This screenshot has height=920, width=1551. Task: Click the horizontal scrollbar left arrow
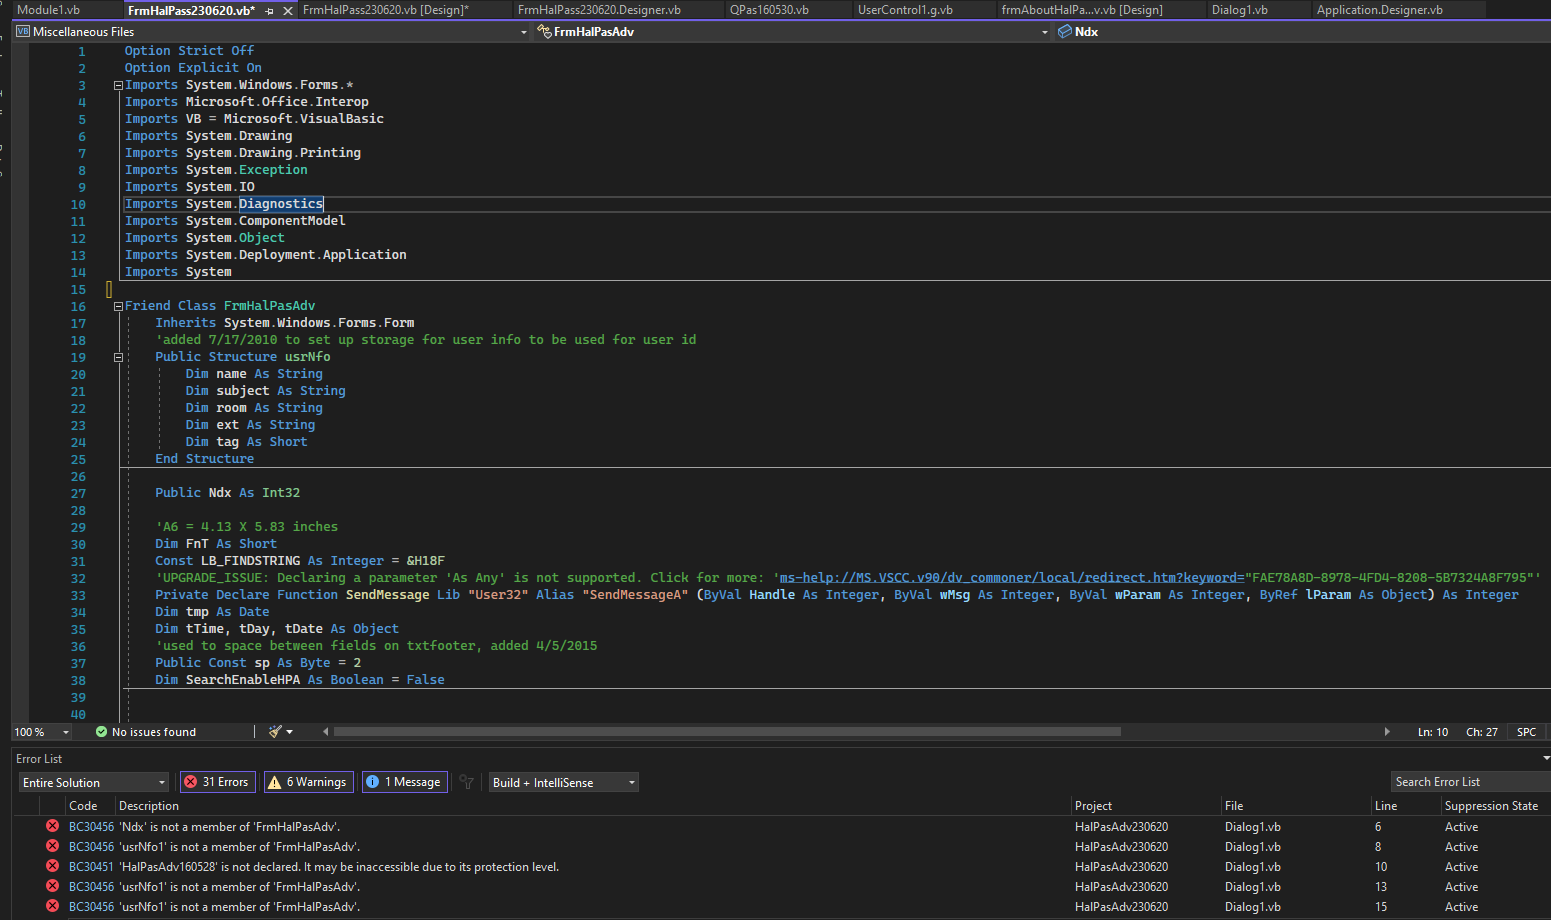(x=326, y=732)
